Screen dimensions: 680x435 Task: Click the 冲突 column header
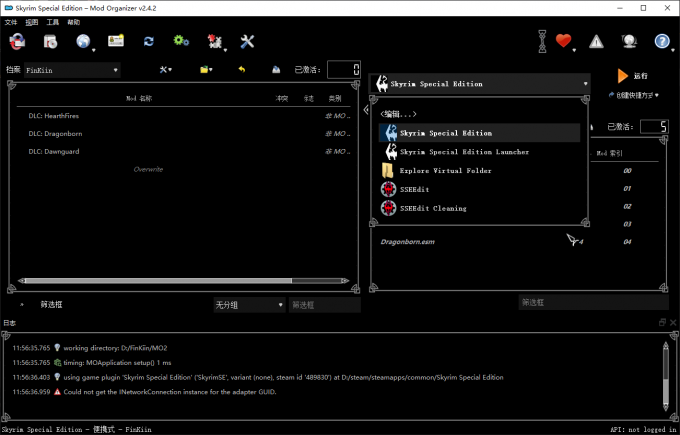281,98
